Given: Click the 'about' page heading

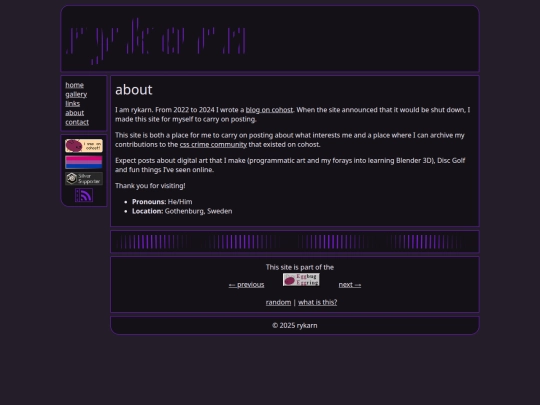Looking at the screenshot, I should 134,90.
